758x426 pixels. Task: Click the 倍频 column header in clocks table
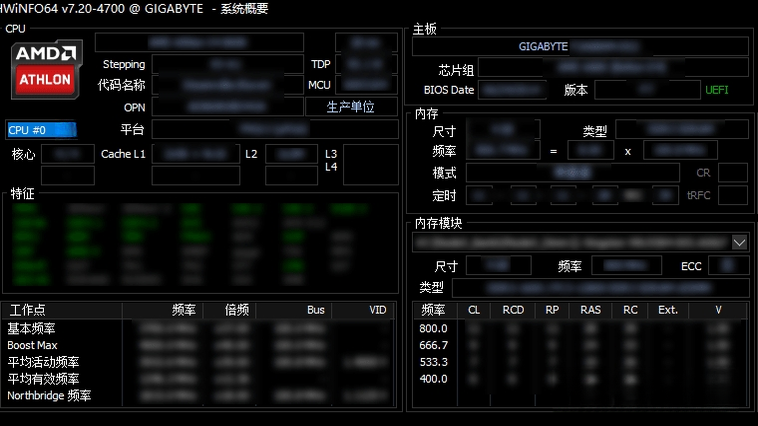(x=230, y=310)
